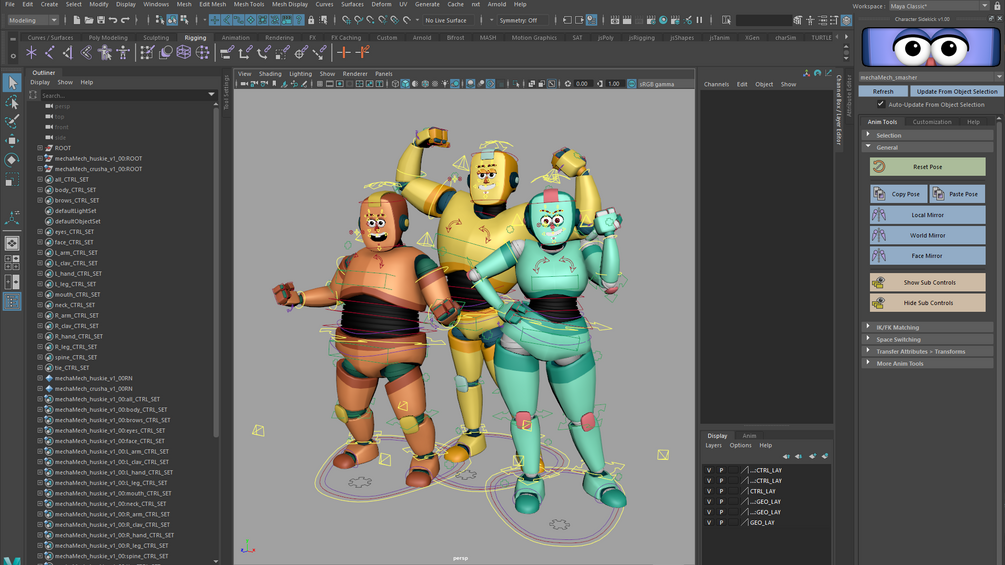Click the Save Scene disk icon

point(101,20)
